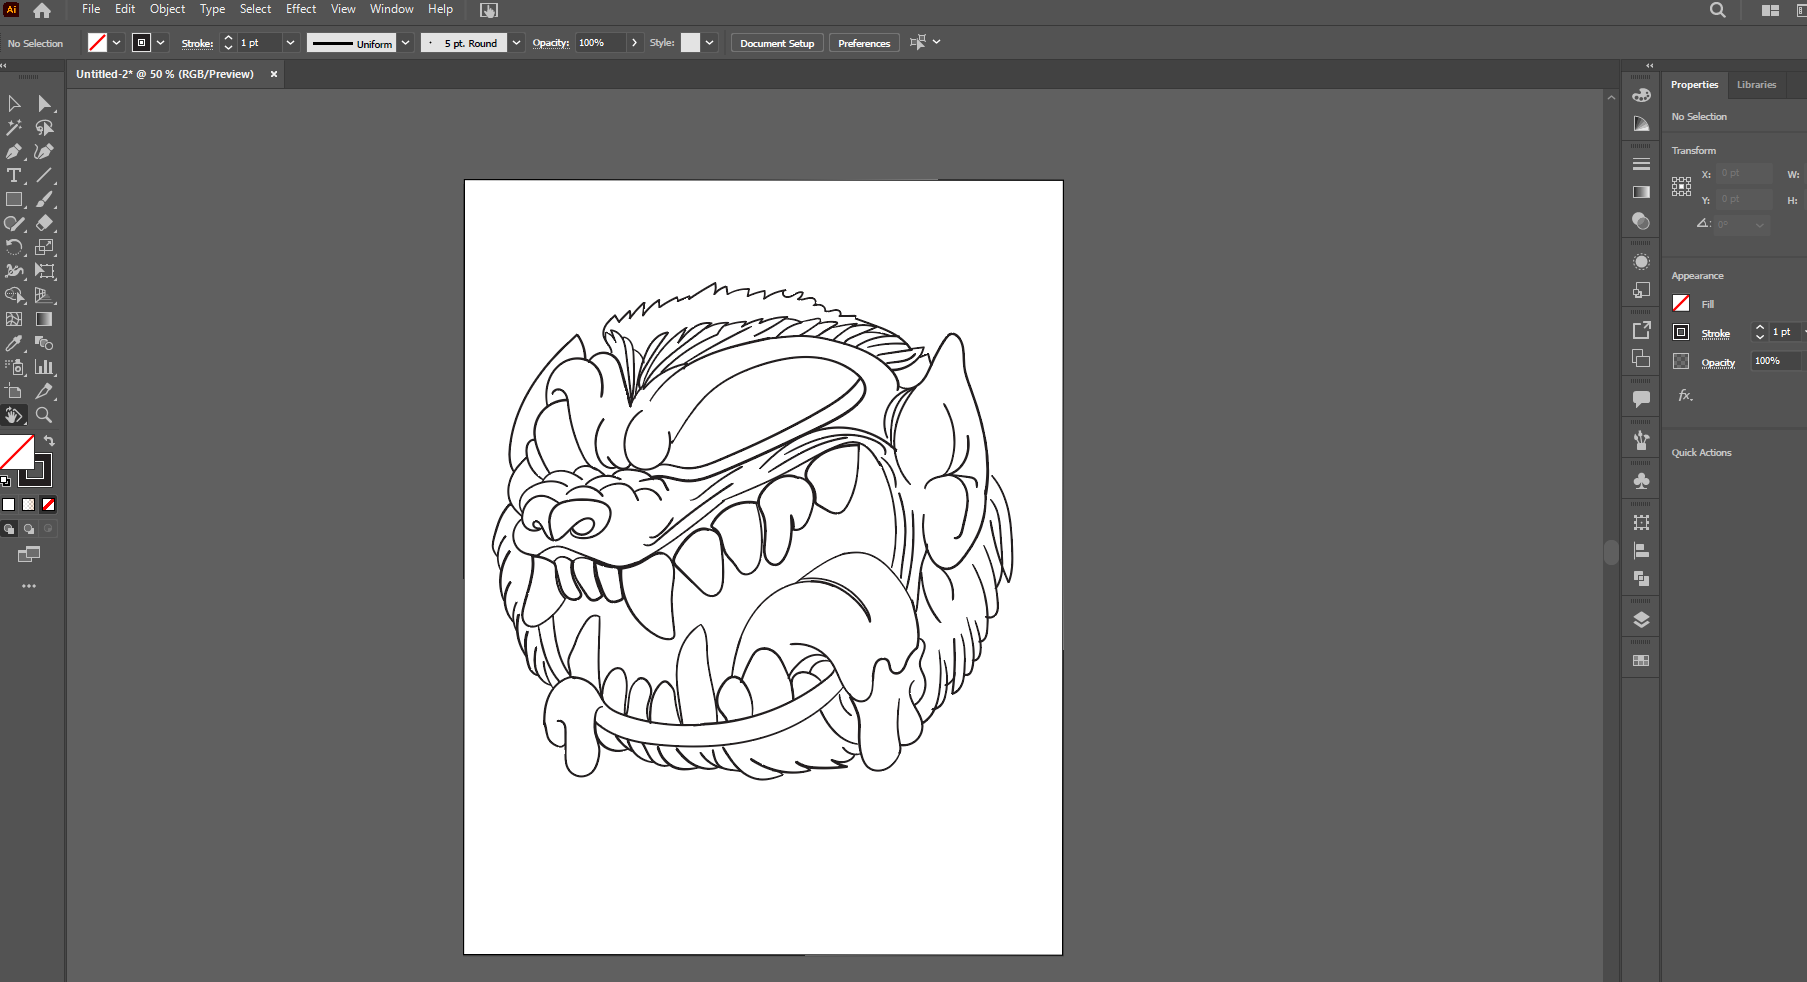Select the Artboard tool

[x=14, y=392]
